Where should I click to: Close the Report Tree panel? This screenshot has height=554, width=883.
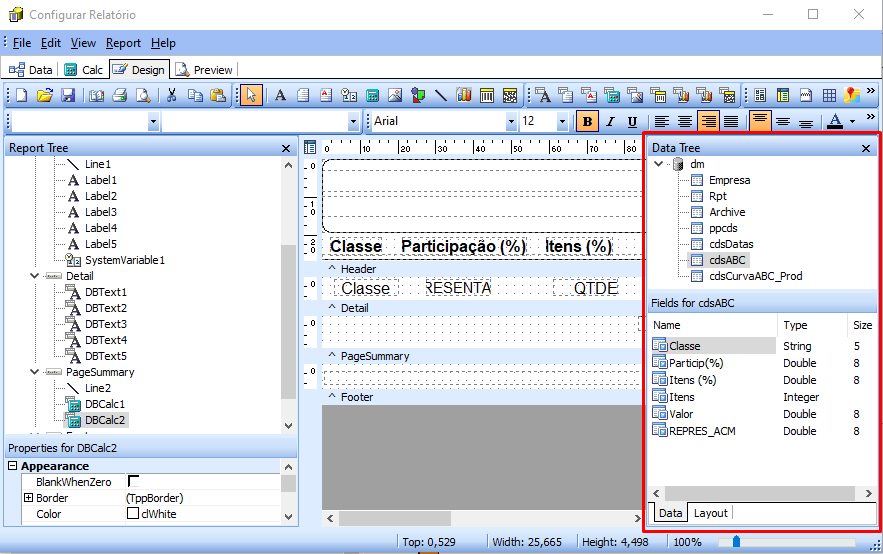click(x=285, y=148)
